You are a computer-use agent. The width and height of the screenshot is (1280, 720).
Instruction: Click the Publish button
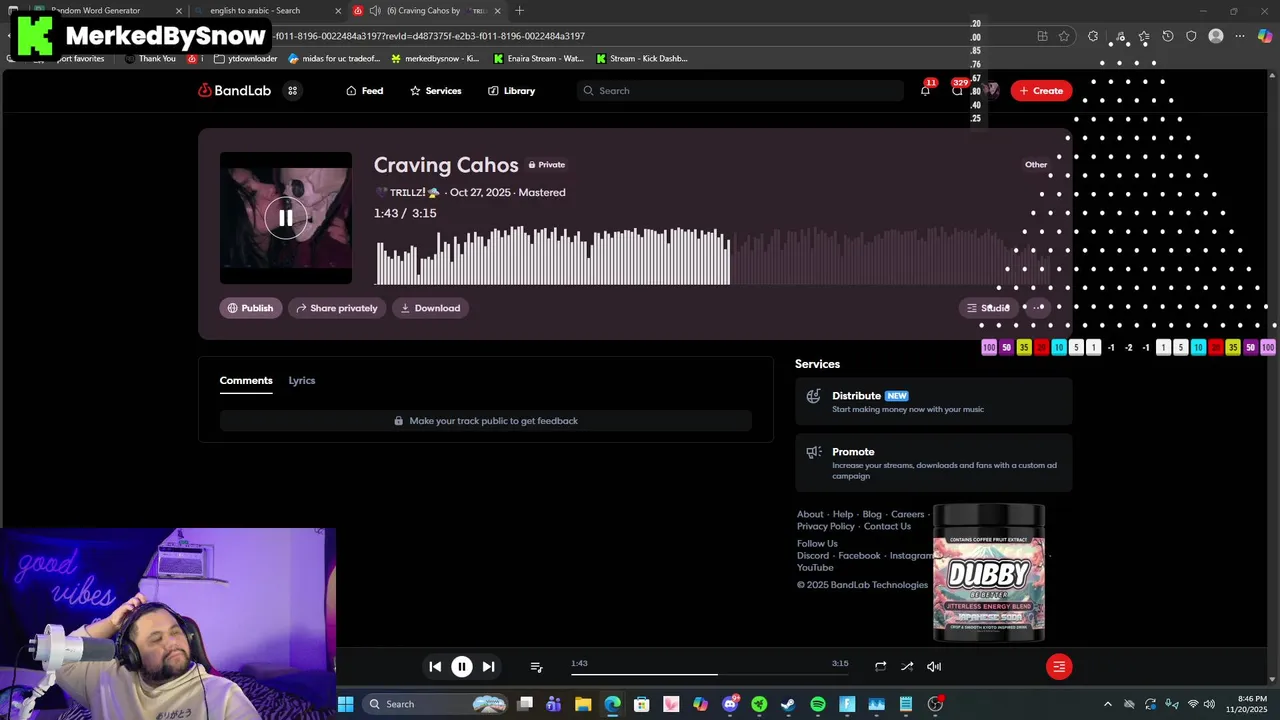(x=251, y=308)
